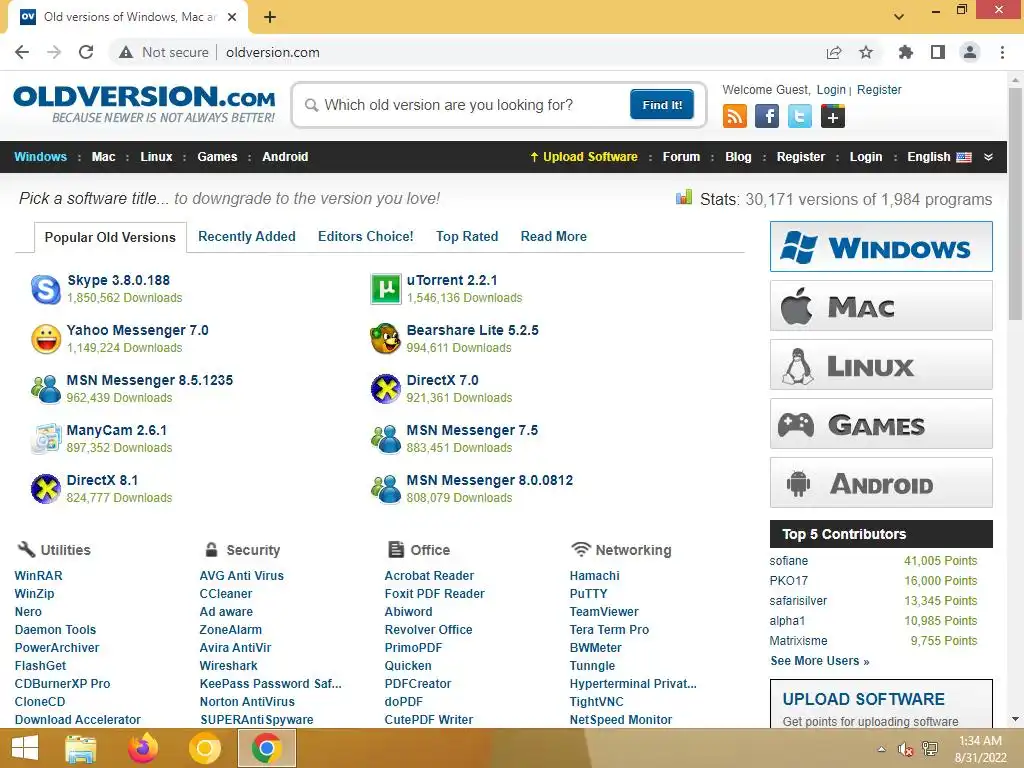The height and width of the screenshot is (768, 1024).
Task: Click the network icon in the system tray
Action: 930,749
